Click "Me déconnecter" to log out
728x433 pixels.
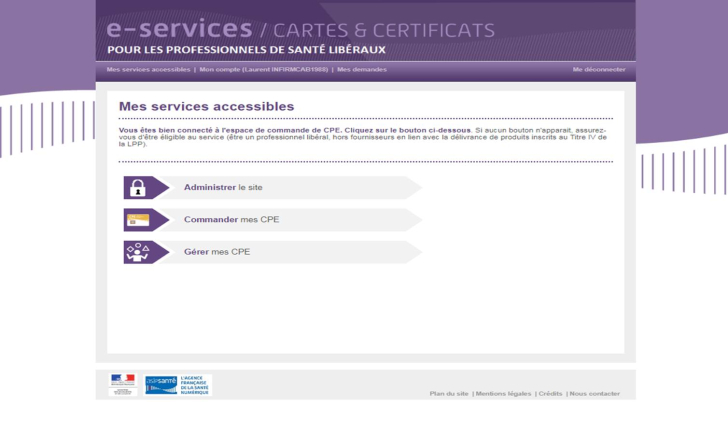point(598,70)
